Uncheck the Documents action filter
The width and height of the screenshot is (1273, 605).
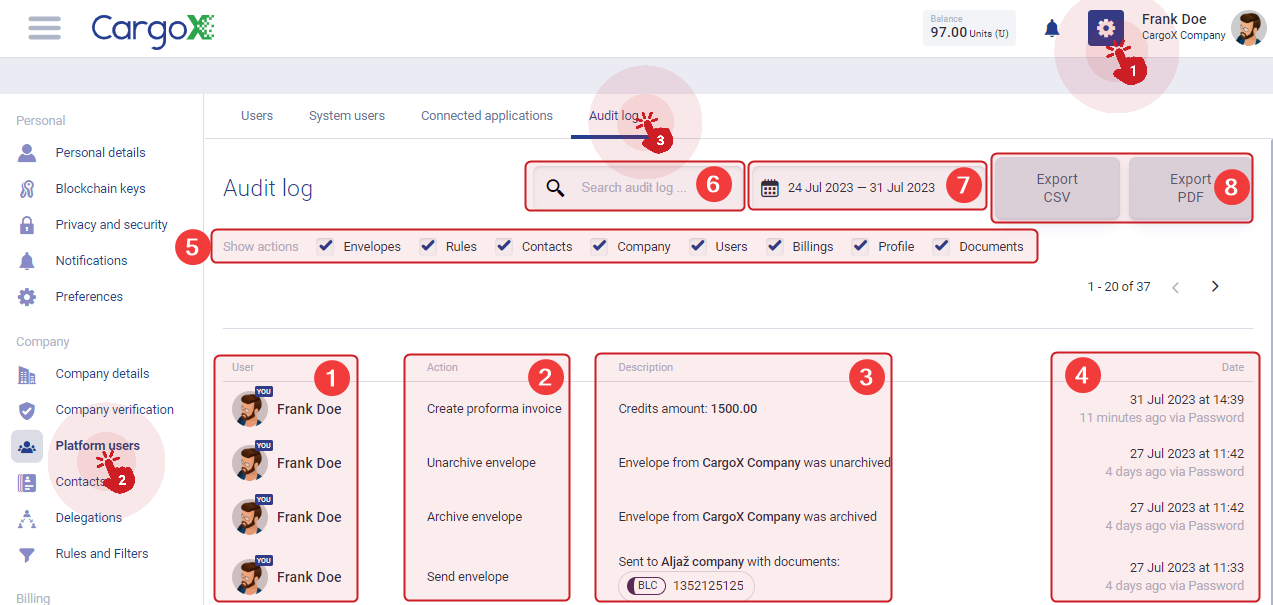click(x=941, y=246)
